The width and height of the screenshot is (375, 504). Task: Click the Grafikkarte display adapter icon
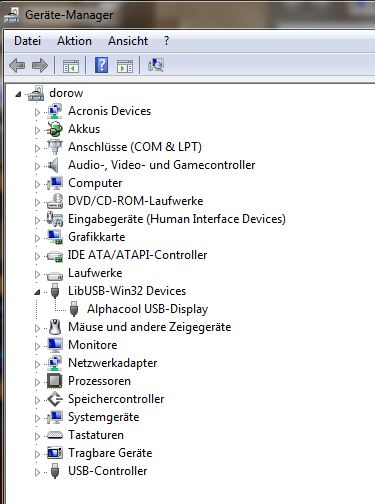(x=55, y=237)
